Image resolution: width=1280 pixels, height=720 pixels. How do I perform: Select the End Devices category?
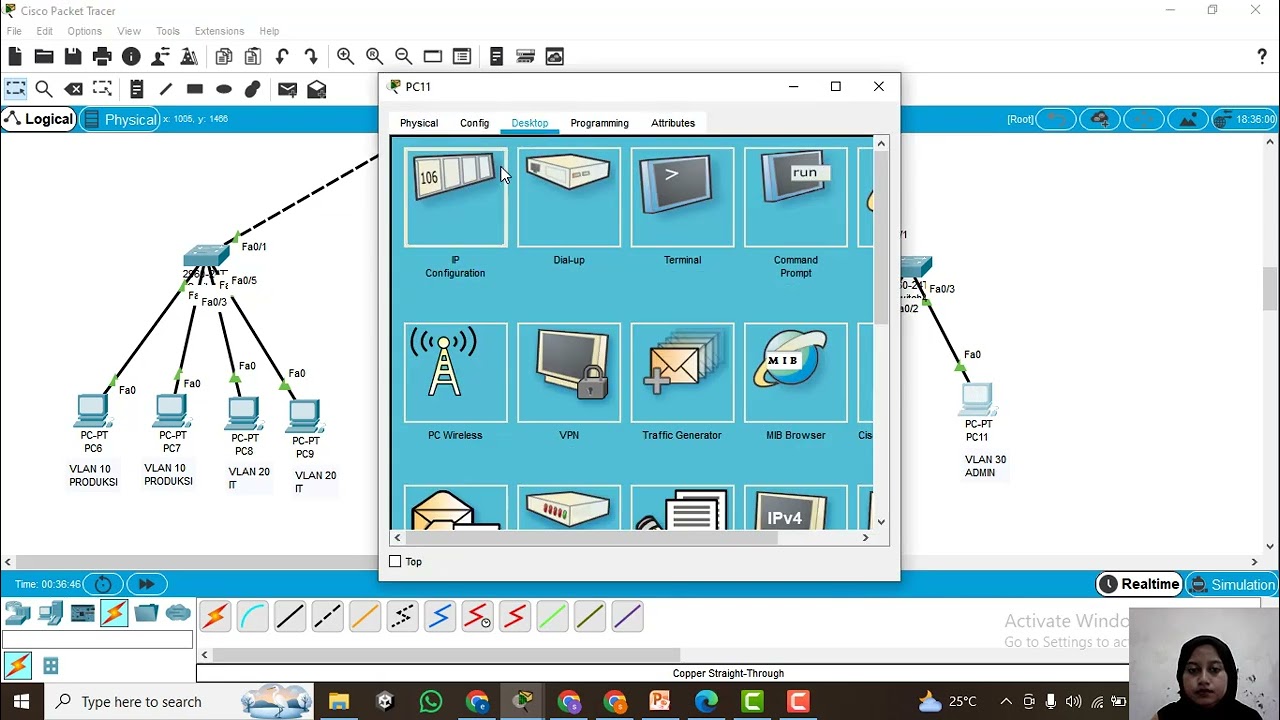[x=51, y=613]
